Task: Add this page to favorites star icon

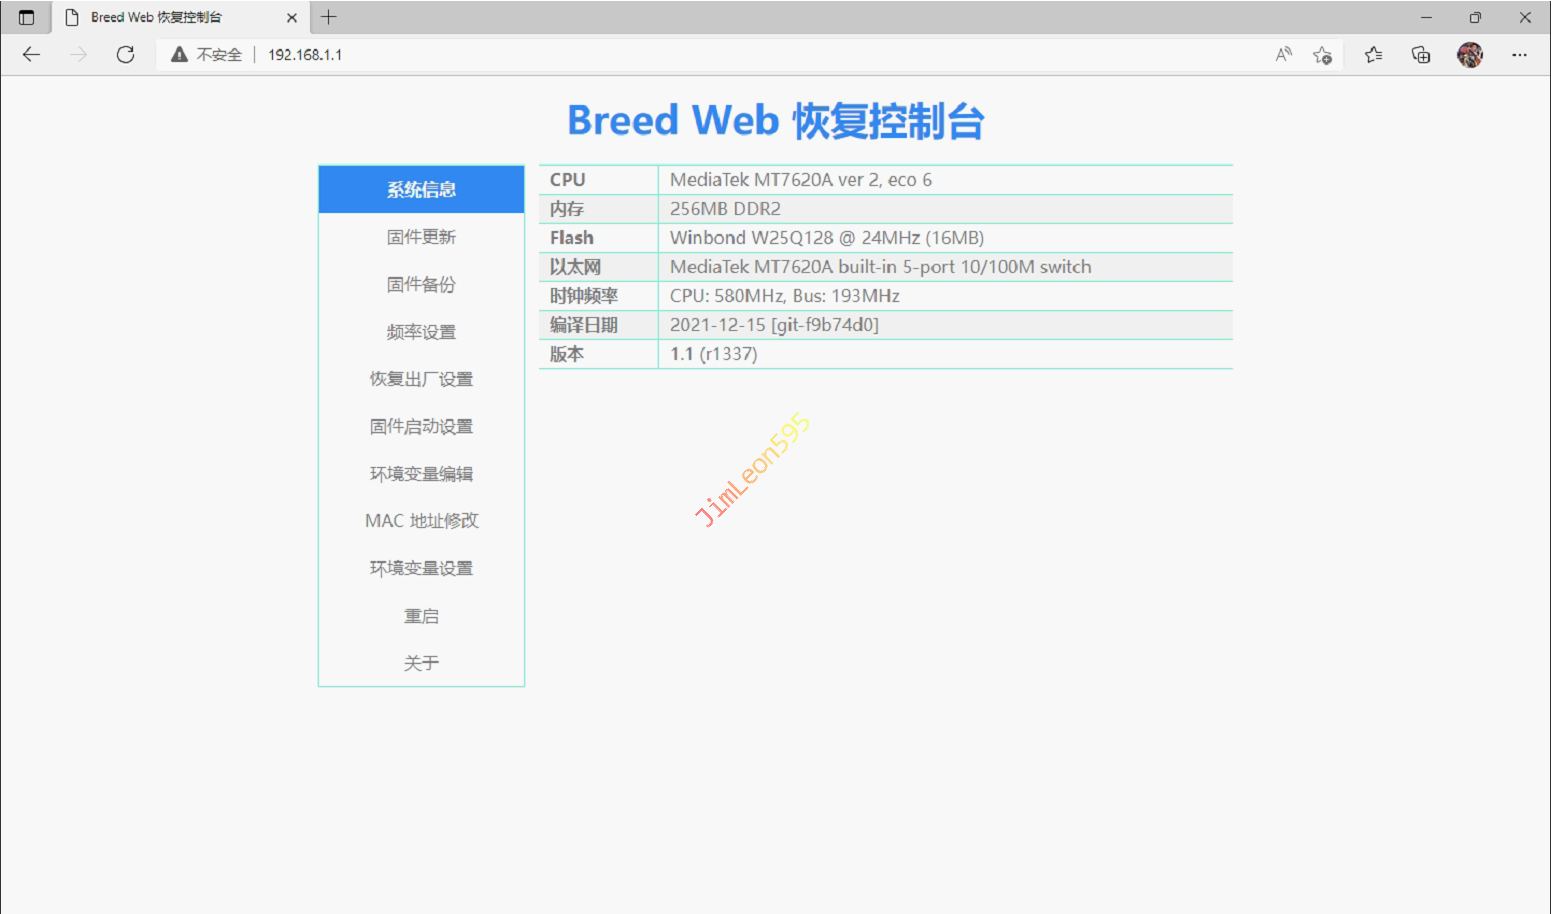Action: pos(1322,55)
